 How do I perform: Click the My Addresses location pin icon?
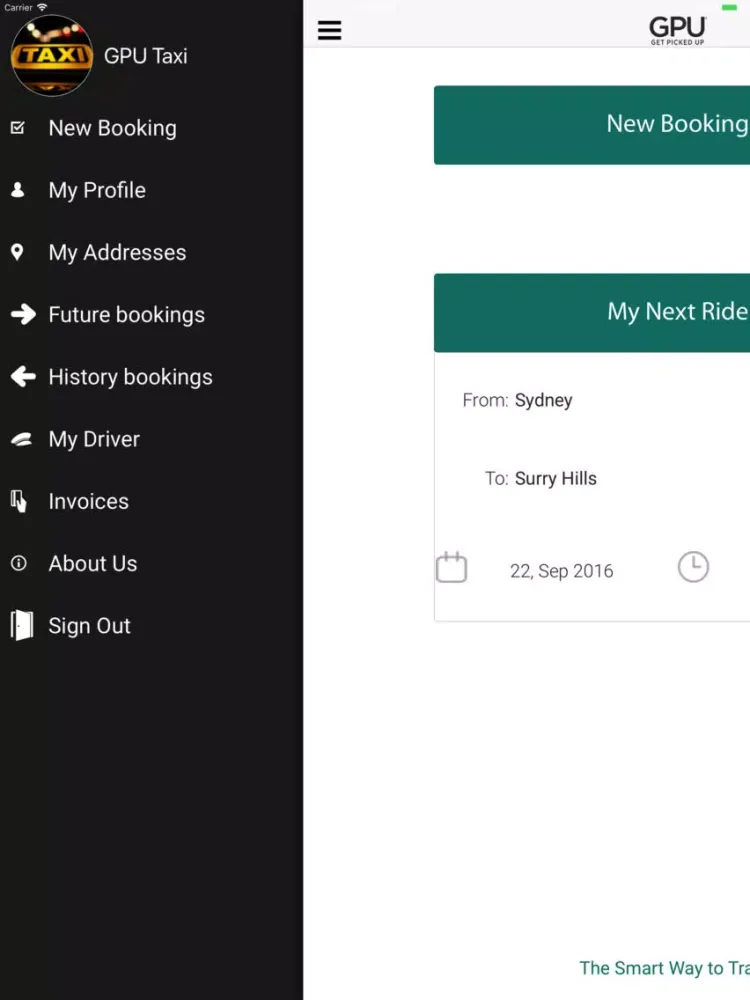click(x=17, y=252)
